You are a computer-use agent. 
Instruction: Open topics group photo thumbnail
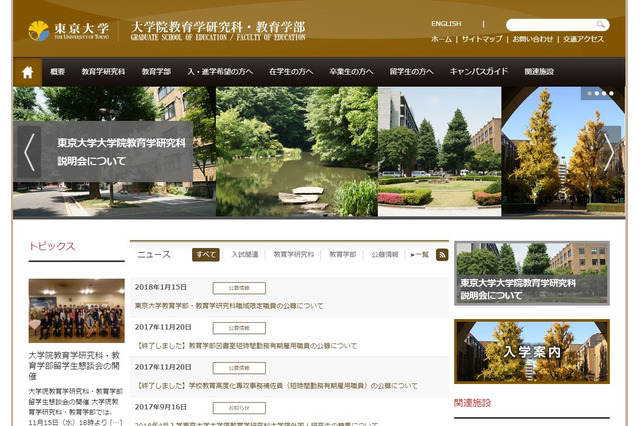[77, 311]
